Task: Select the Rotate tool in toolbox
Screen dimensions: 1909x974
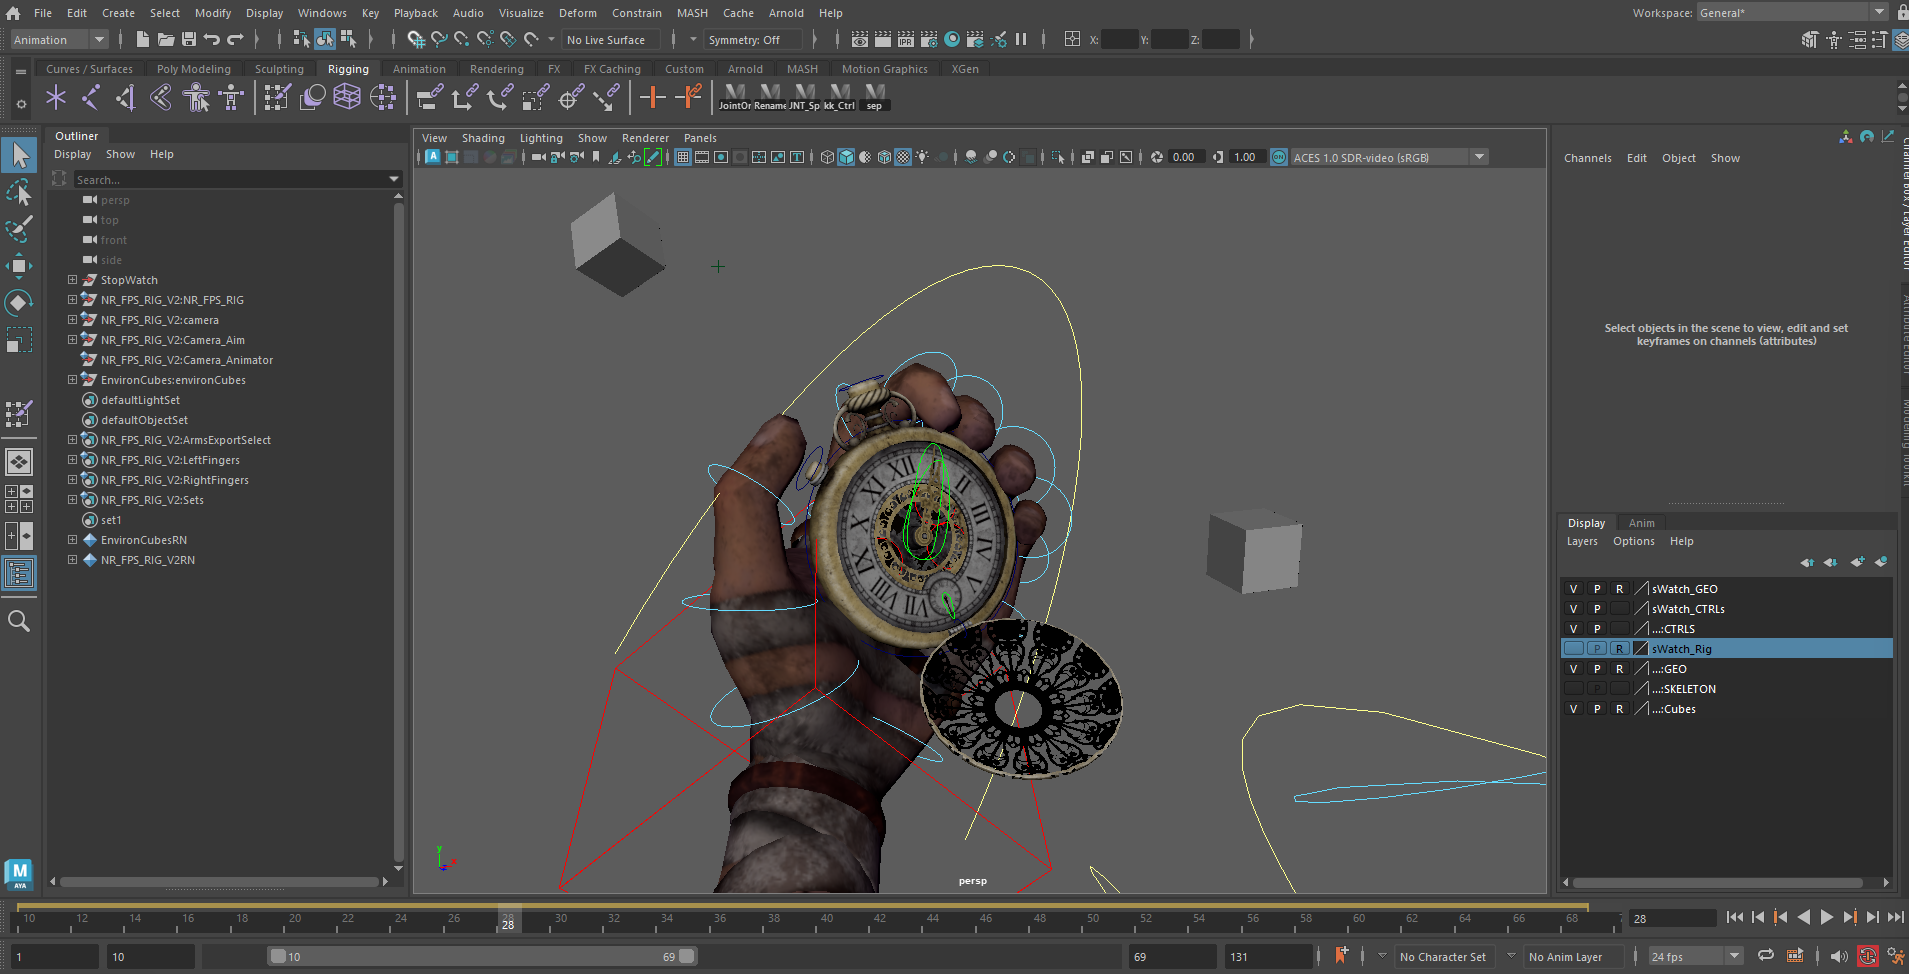Action: [19, 303]
